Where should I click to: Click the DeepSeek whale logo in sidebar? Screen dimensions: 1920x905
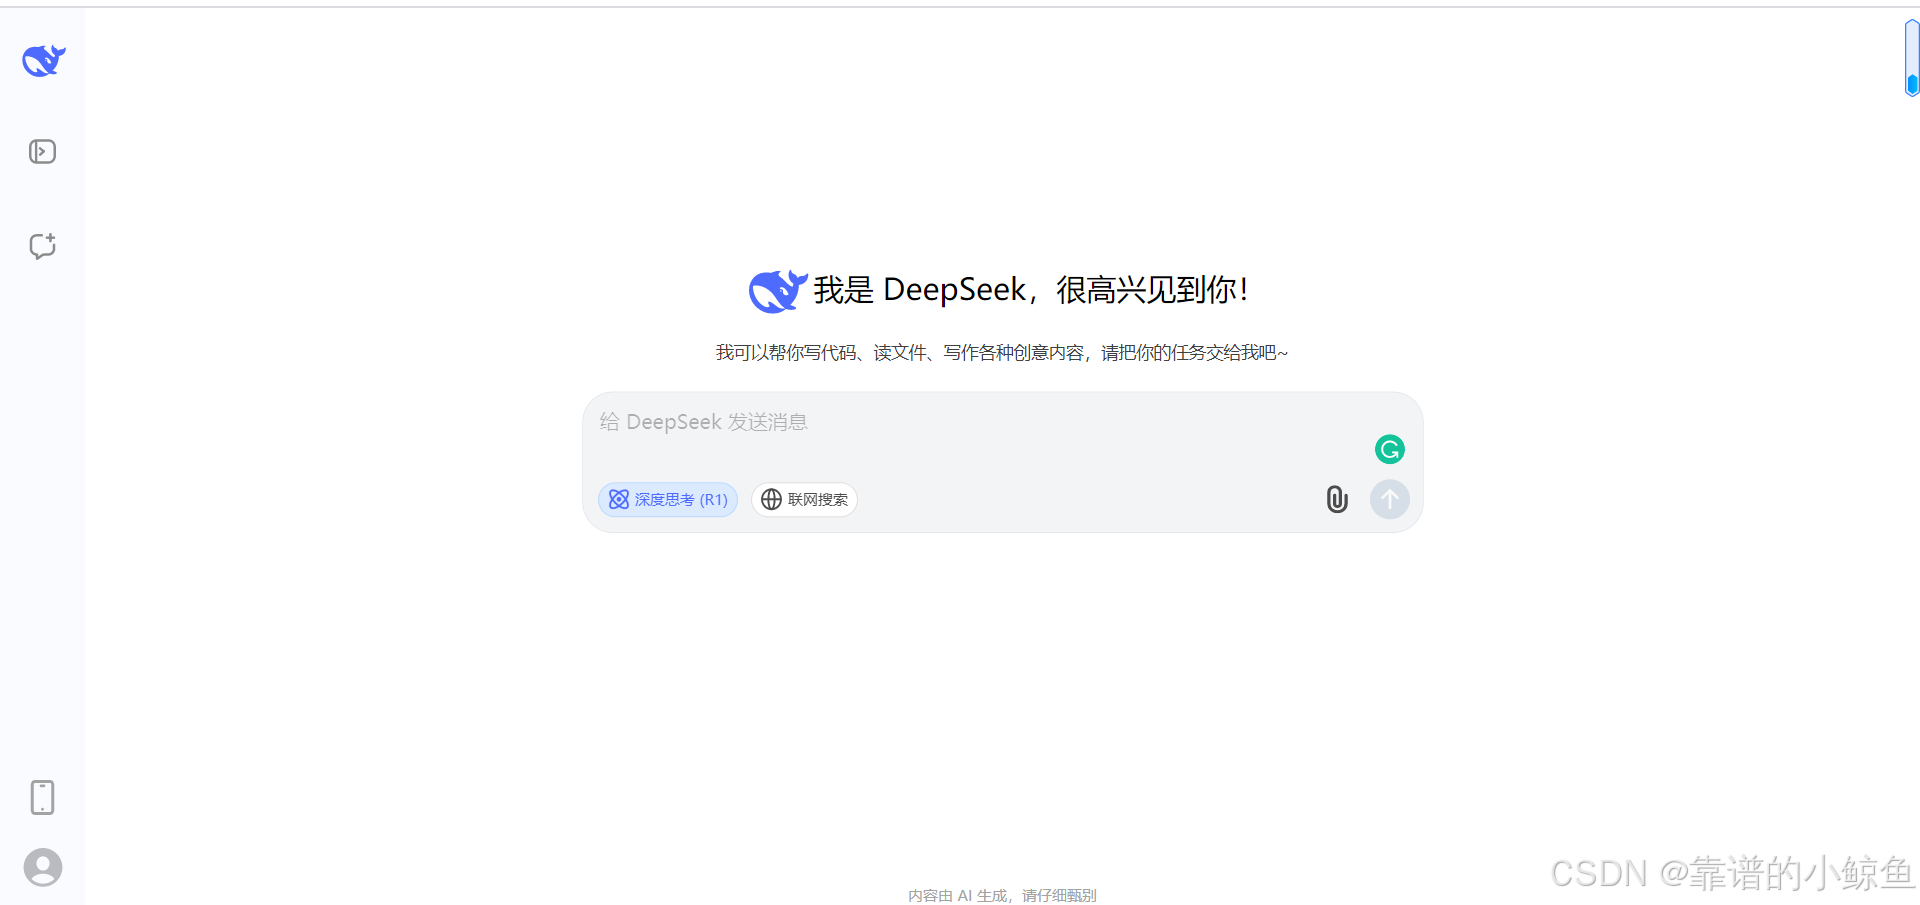44,61
